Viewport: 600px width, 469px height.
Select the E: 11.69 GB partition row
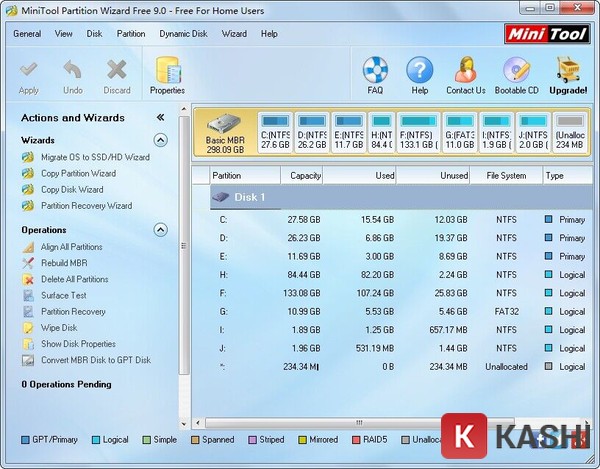pyautogui.click(x=401, y=256)
